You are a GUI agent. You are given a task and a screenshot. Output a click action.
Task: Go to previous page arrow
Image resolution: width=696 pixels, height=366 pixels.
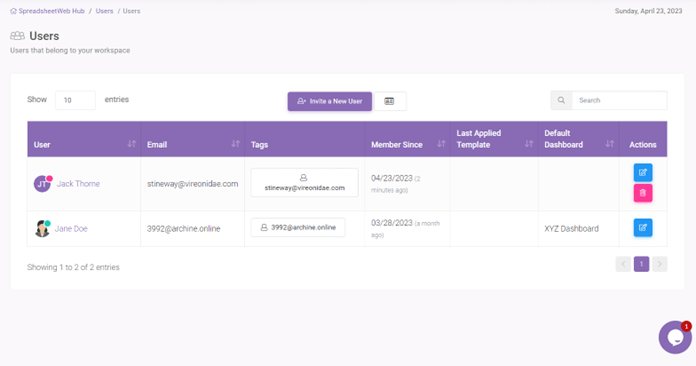623,264
